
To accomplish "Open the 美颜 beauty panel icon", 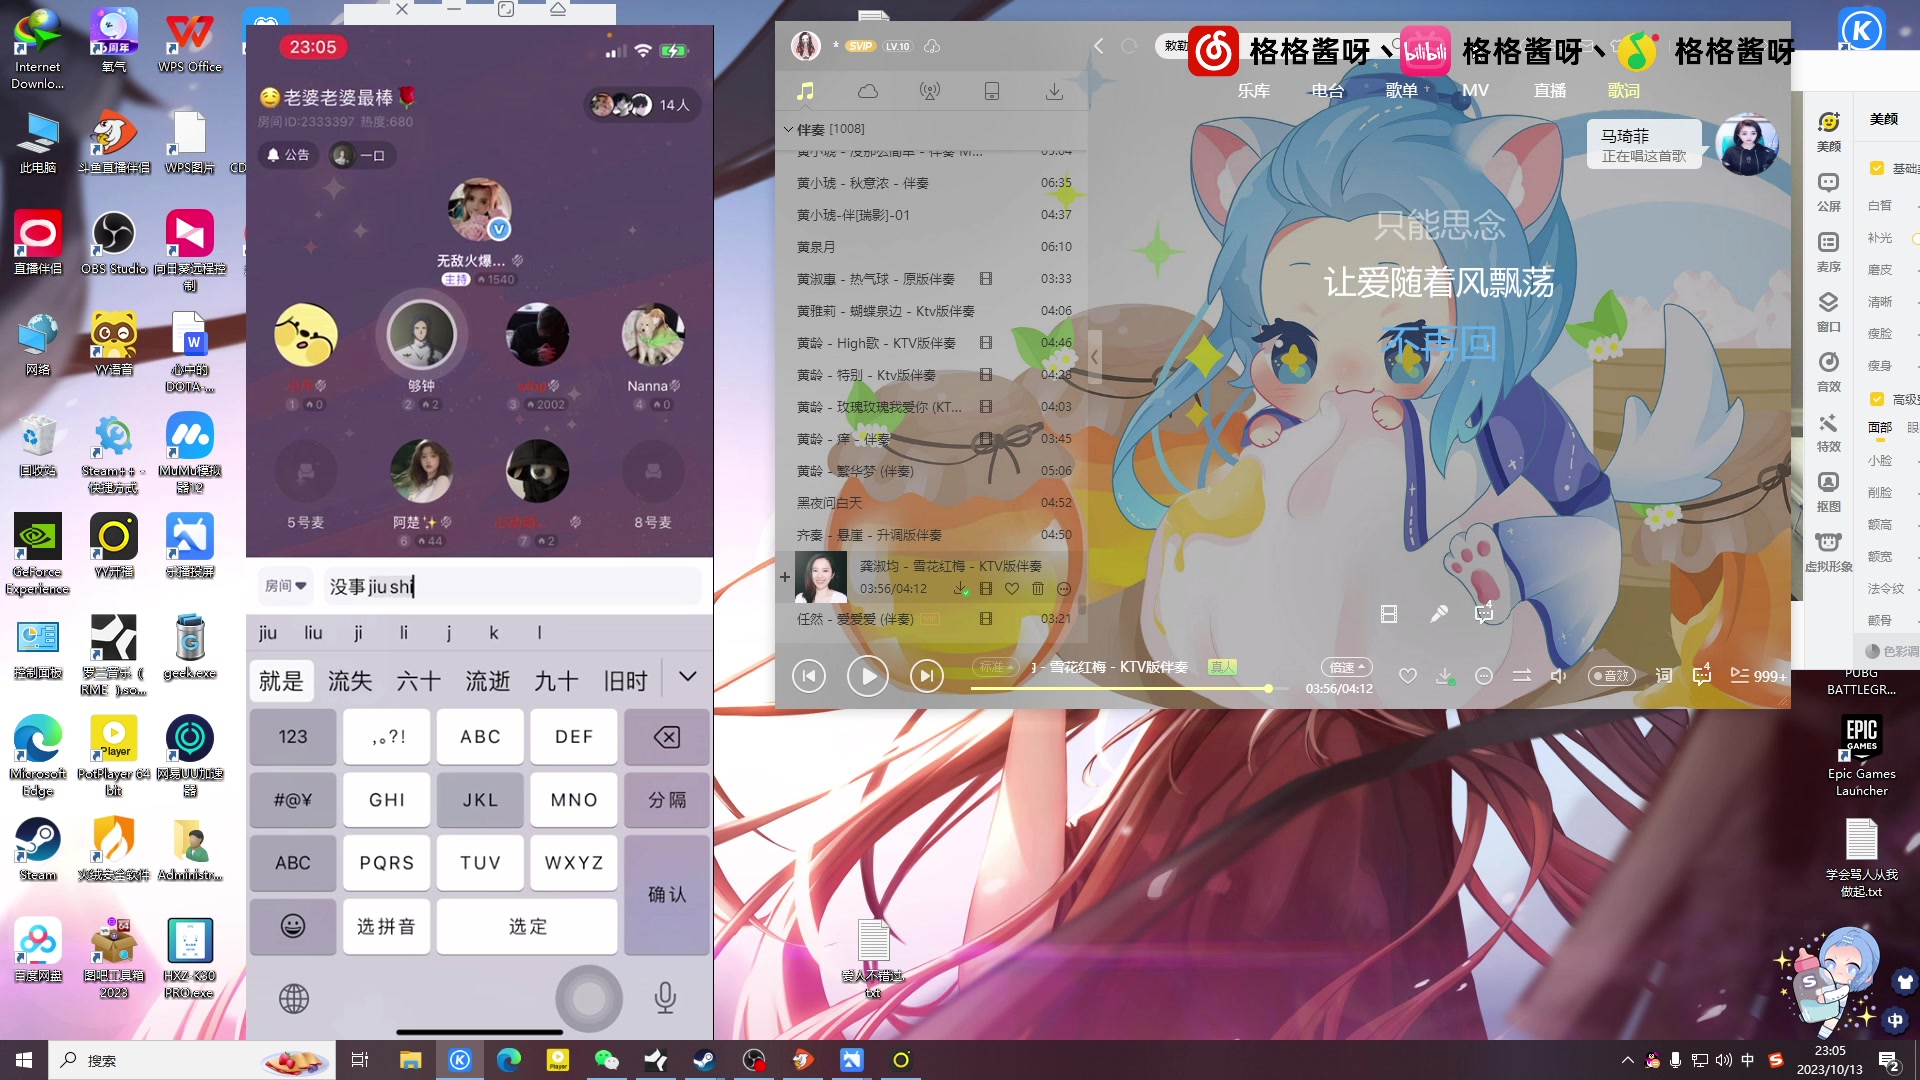I will coord(1828,130).
